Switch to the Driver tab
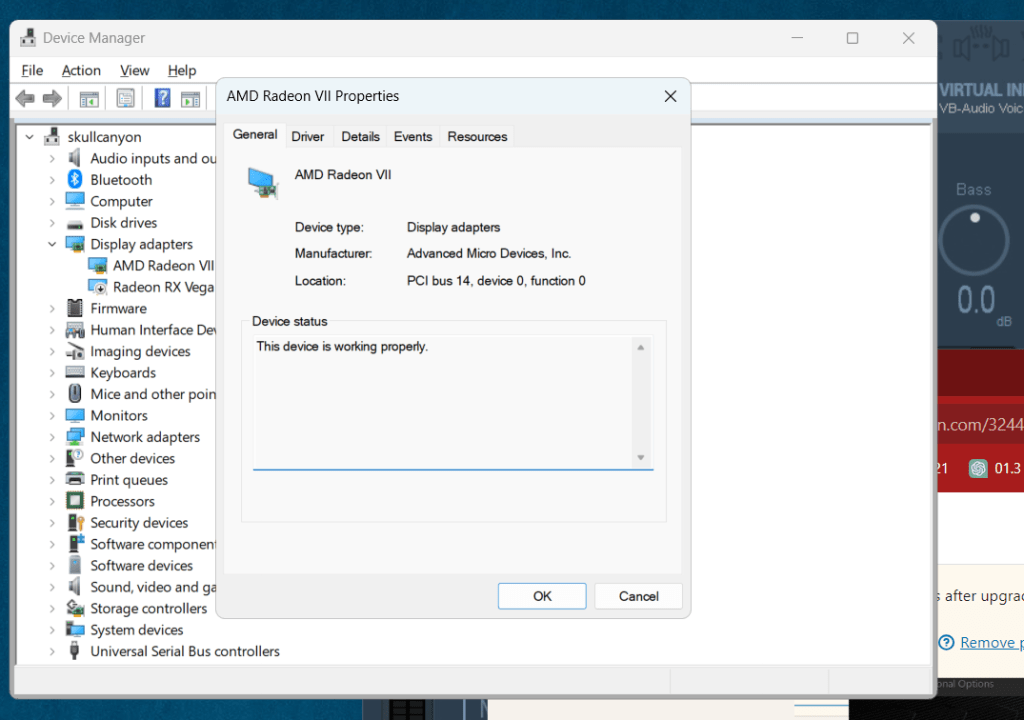 [308, 137]
